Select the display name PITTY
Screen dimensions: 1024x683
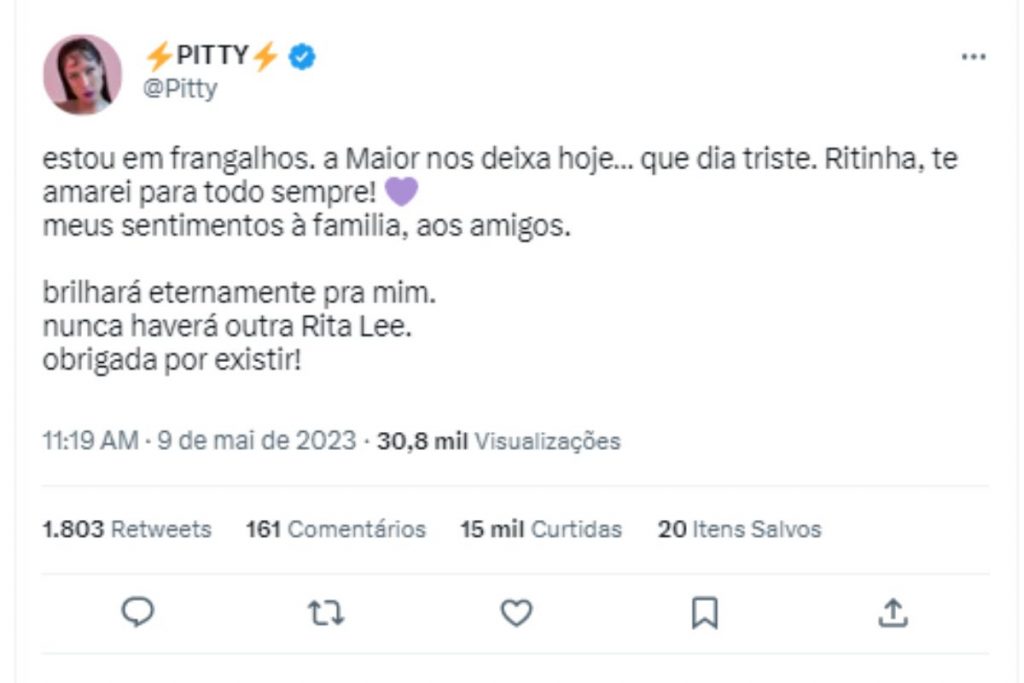[x=212, y=57]
